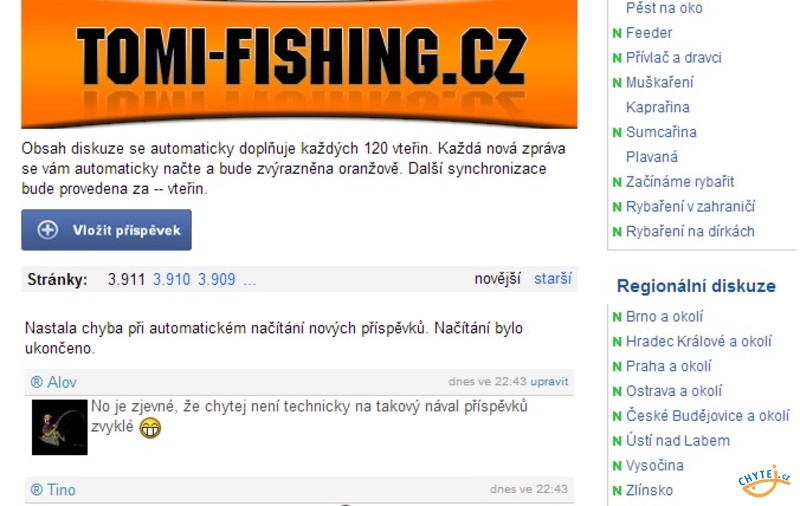Click the green N icon beside Feeder
The height and width of the screenshot is (506, 800).
[617, 33]
